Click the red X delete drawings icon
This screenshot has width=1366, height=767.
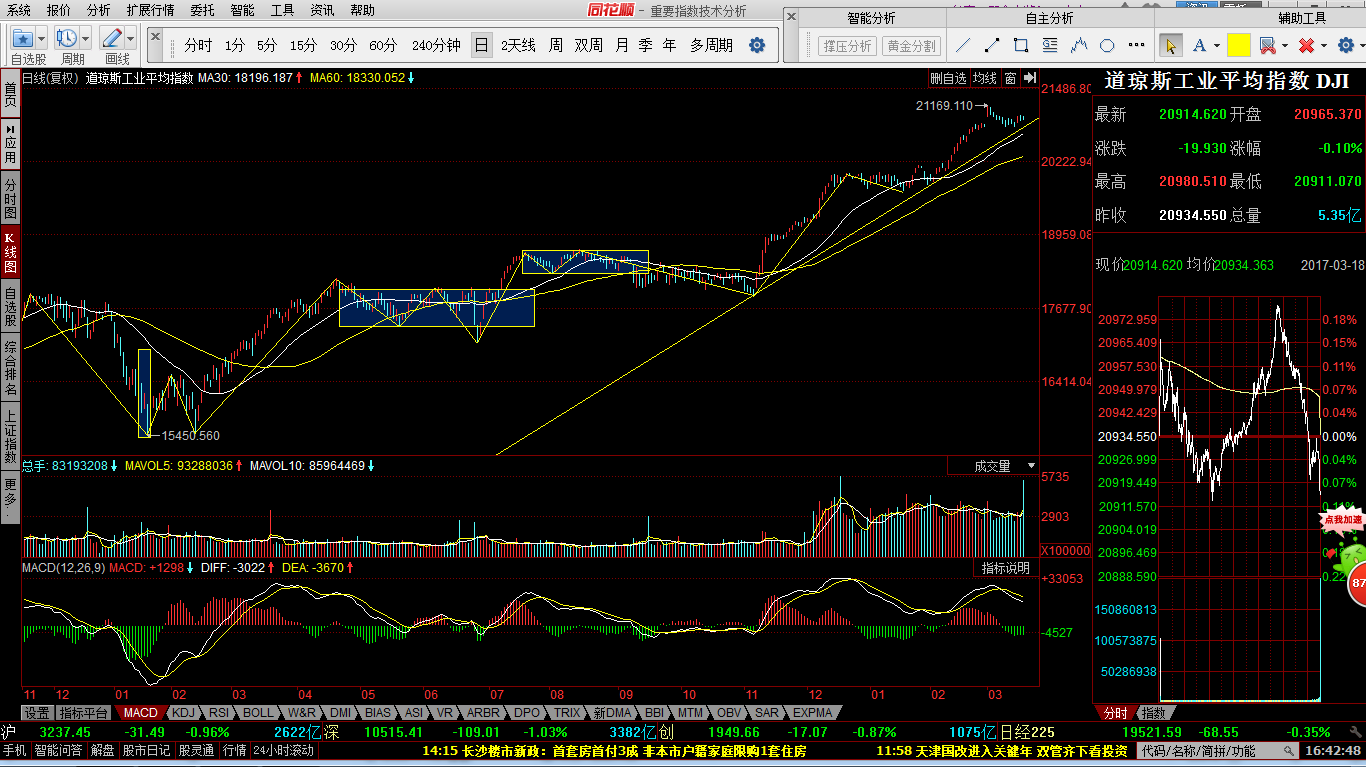[x=1306, y=45]
